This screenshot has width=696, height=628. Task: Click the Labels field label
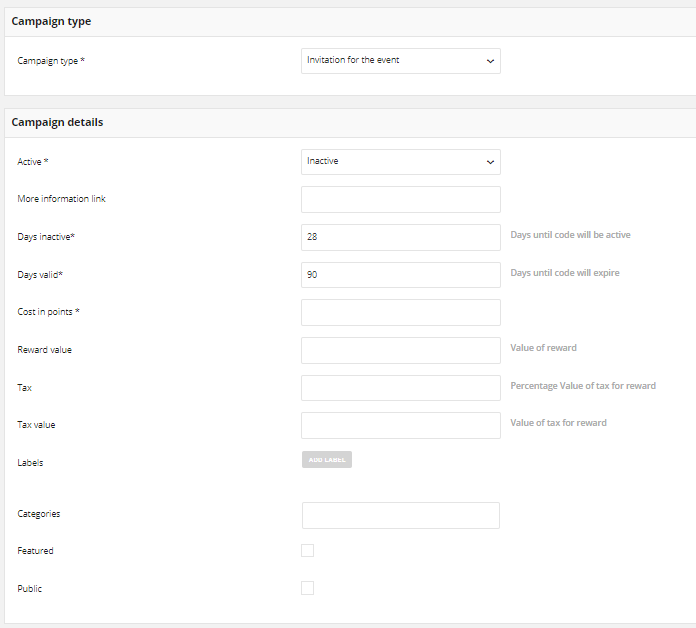30,462
